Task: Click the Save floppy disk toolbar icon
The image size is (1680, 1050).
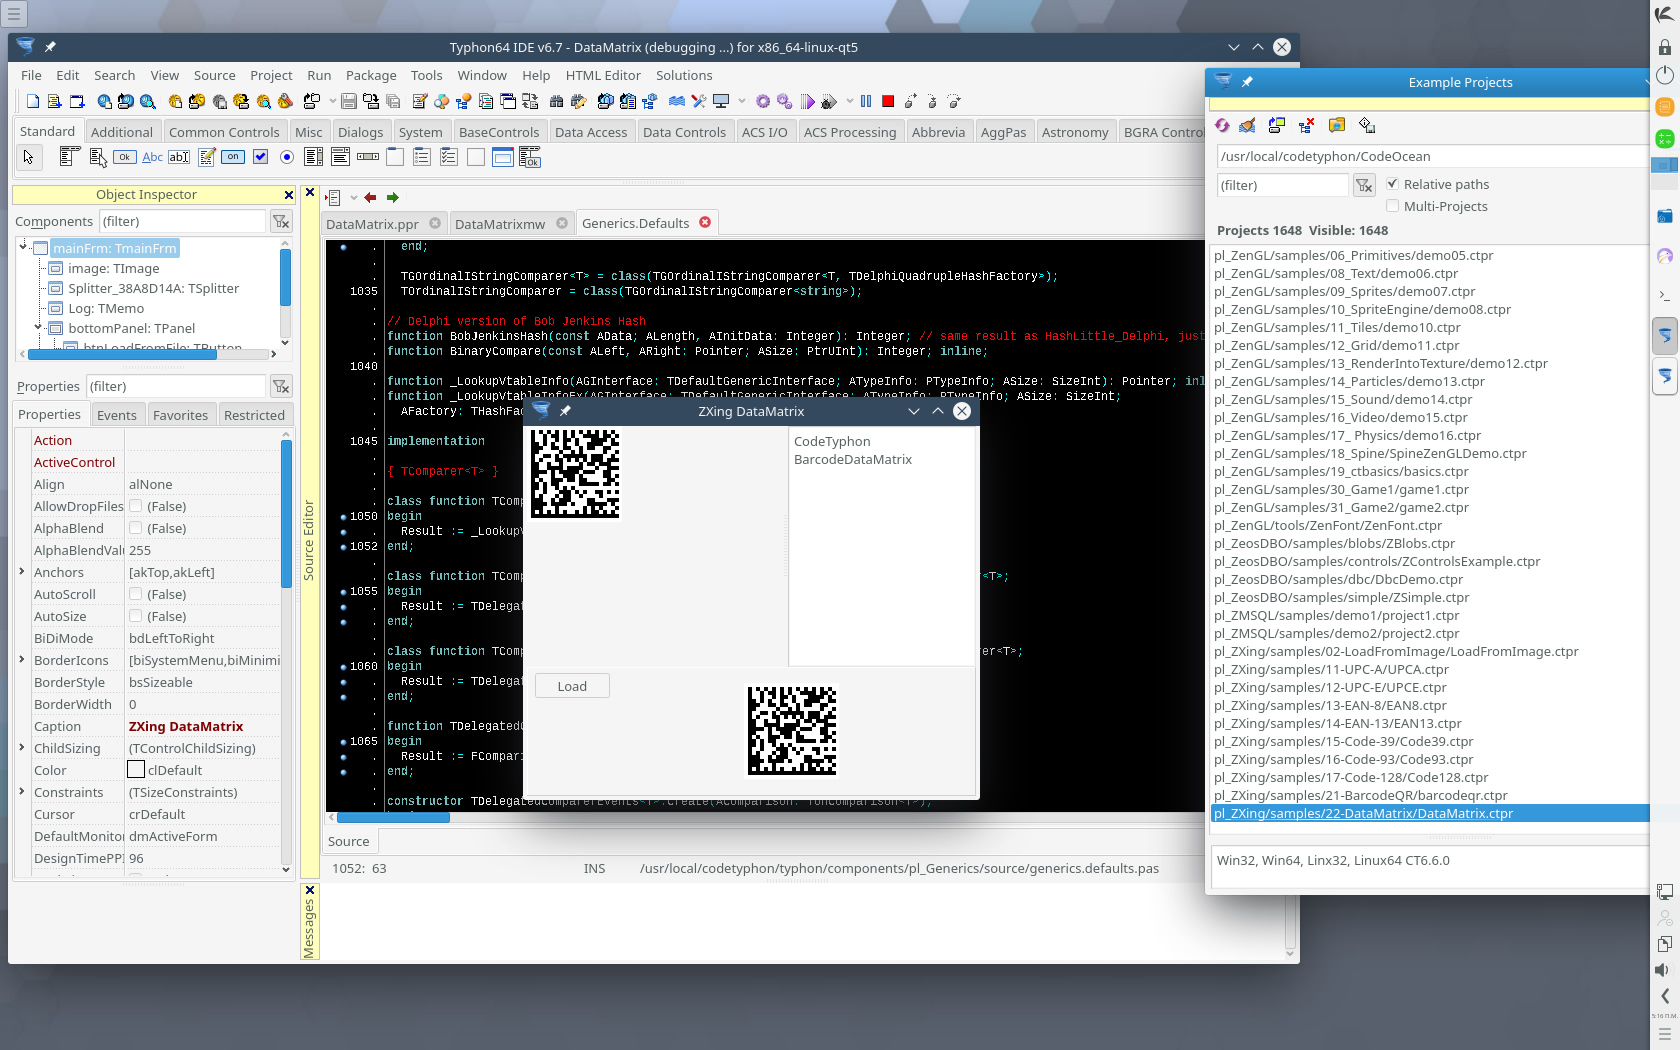Action: click(349, 101)
